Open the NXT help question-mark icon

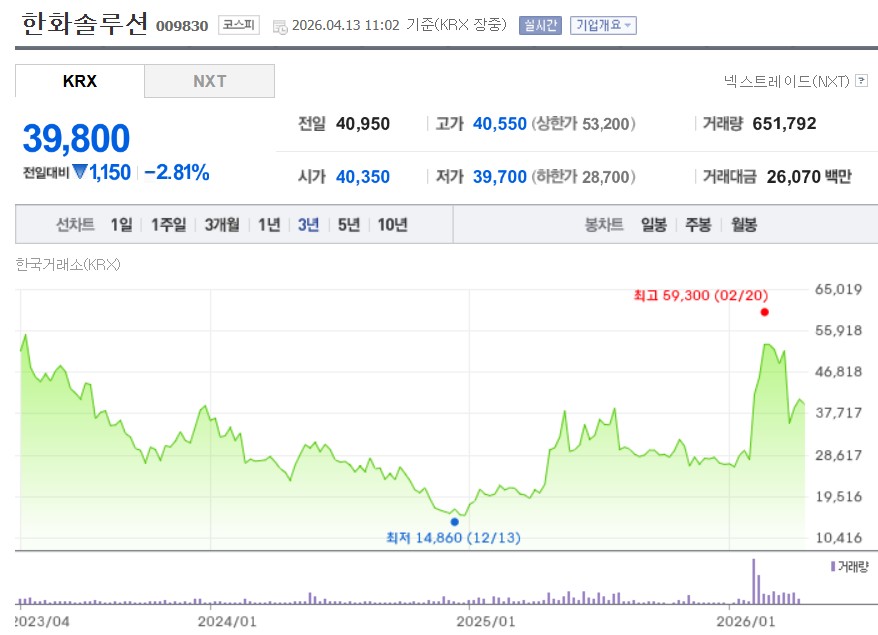[862, 81]
